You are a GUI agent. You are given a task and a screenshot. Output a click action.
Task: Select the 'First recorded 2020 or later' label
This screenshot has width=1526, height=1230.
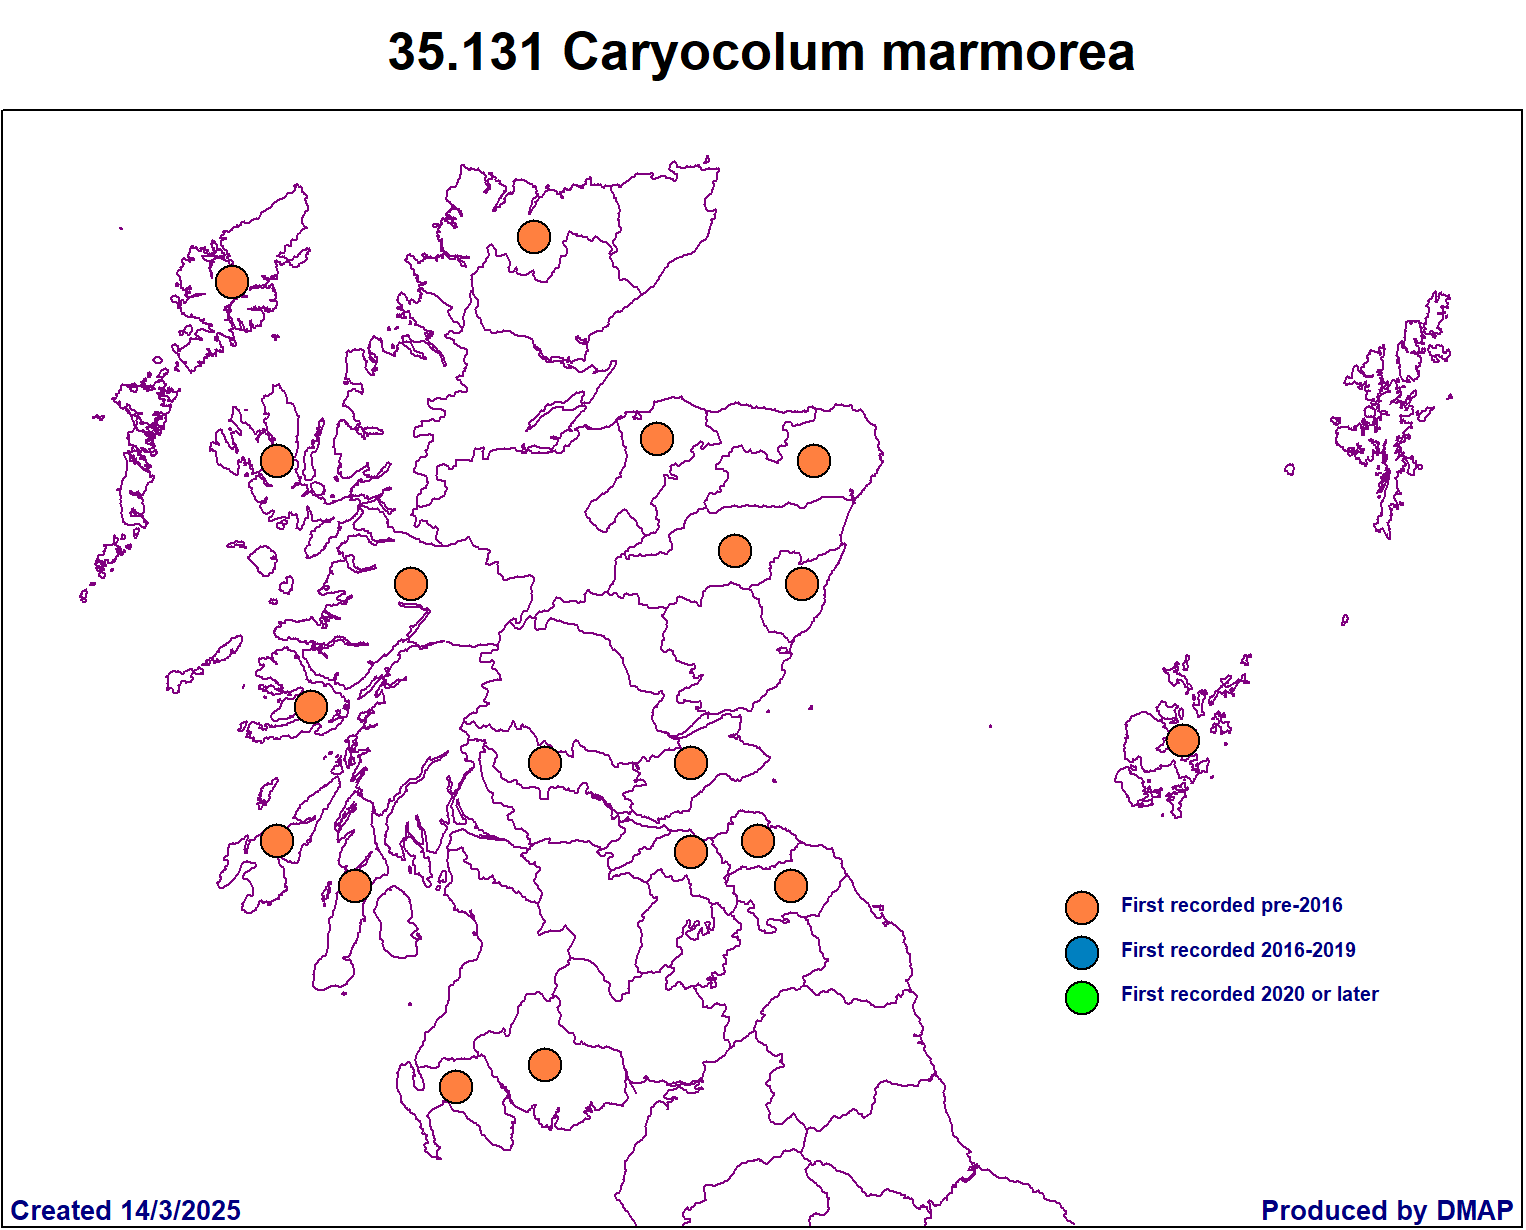pos(1249,994)
